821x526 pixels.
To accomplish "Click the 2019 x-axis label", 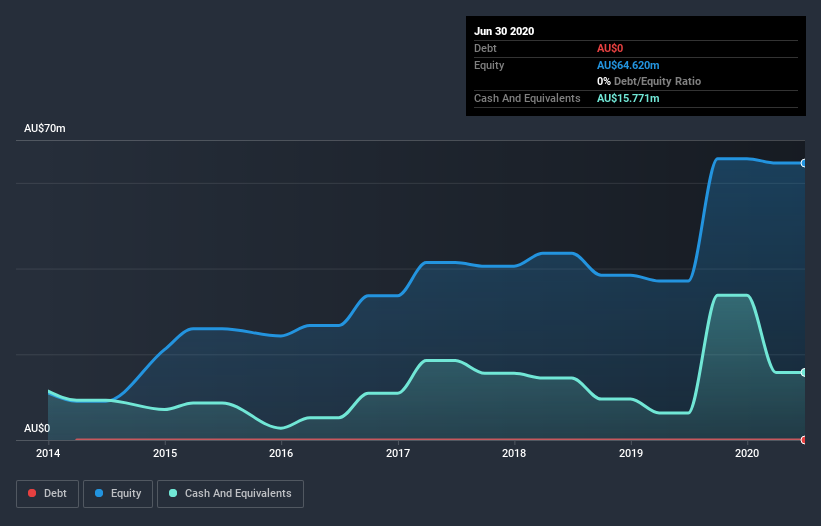I will coord(631,453).
